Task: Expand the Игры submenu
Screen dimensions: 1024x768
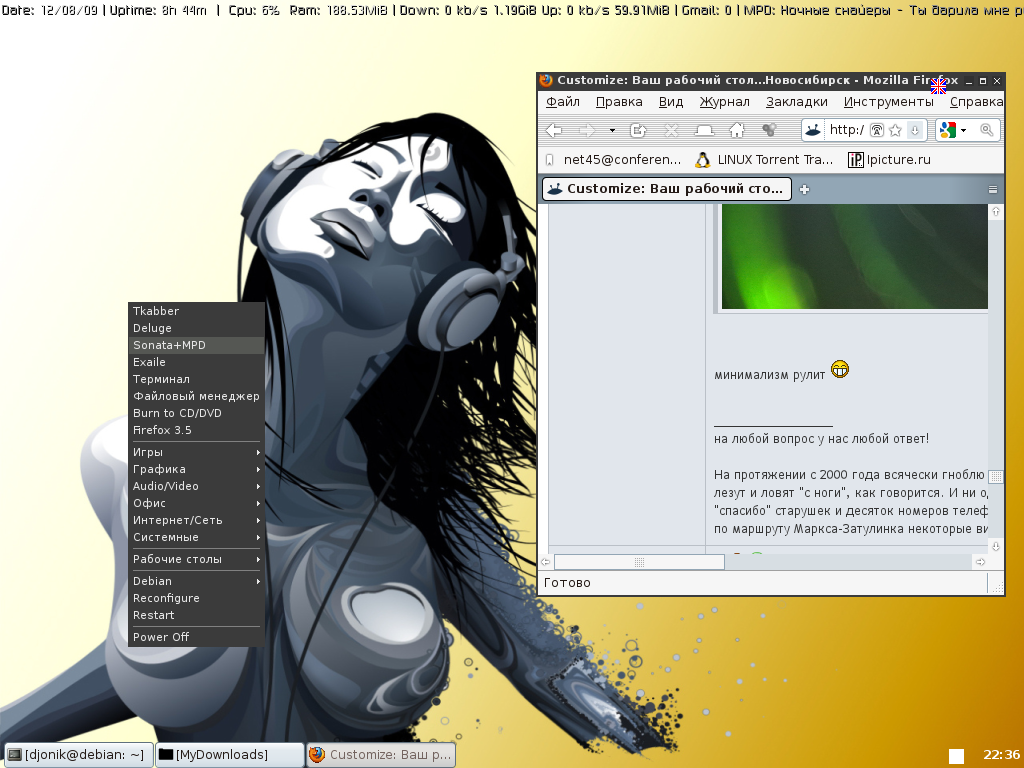Action: point(196,452)
